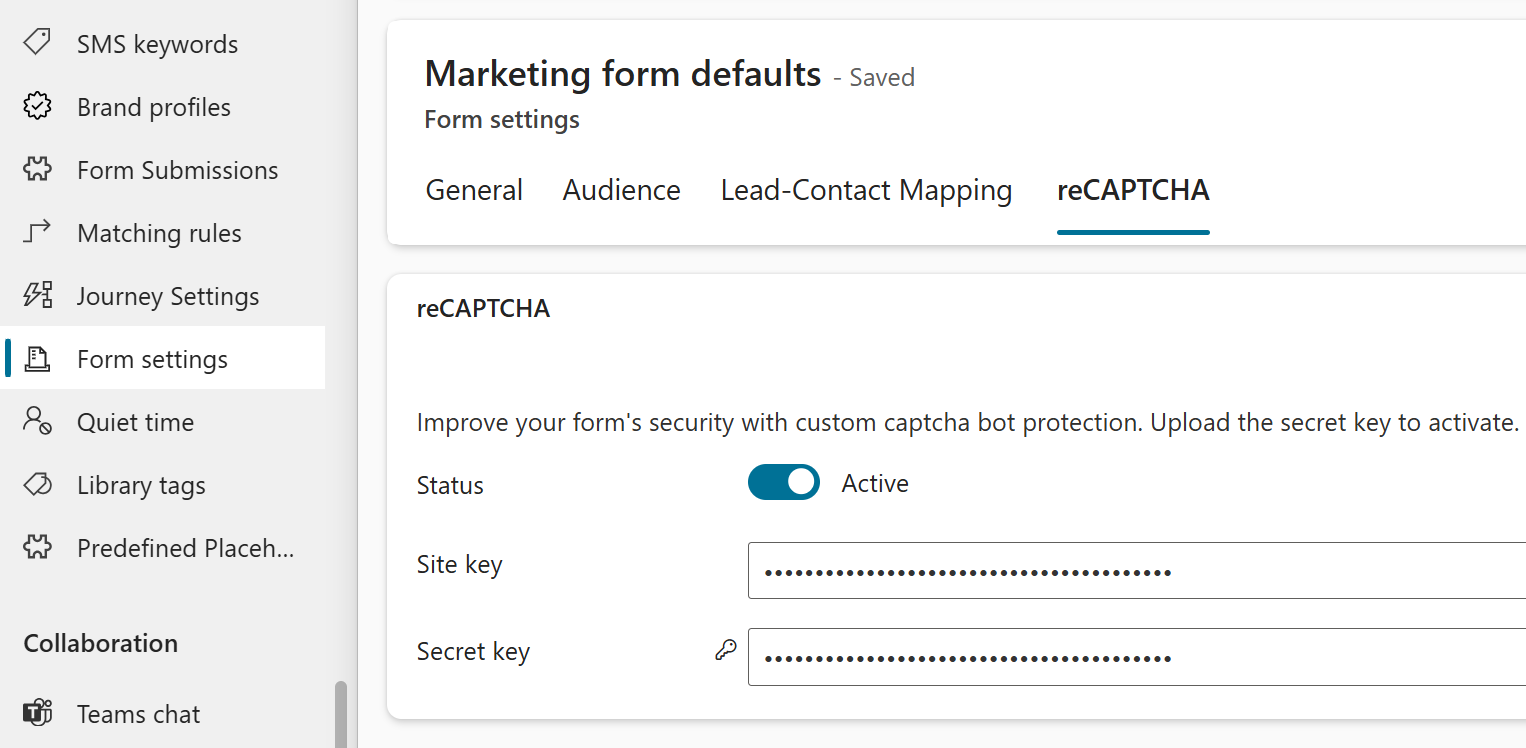Click the Teams chat icon
The image size is (1526, 748).
tap(37, 713)
